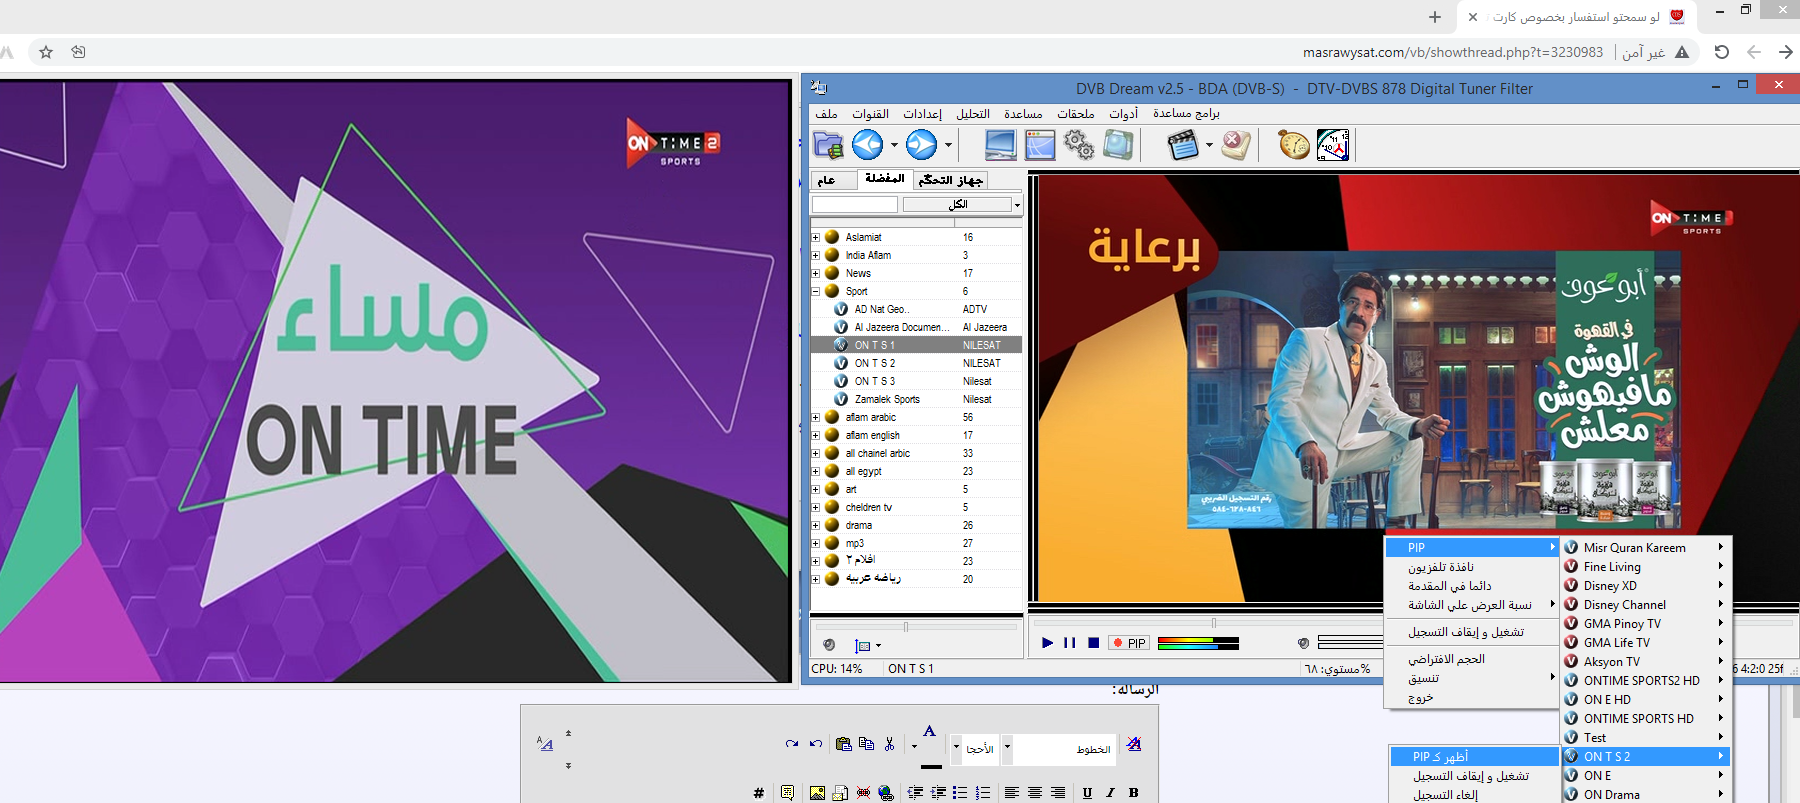Click the insert link globe icon in editor
1800x803 pixels.
click(886, 793)
